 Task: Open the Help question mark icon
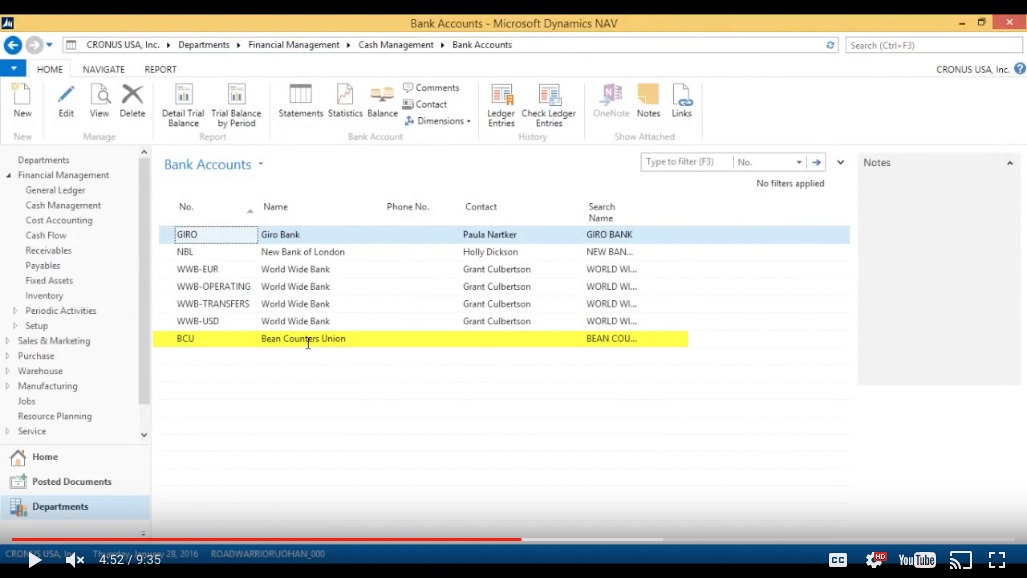[x=1019, y=69]
